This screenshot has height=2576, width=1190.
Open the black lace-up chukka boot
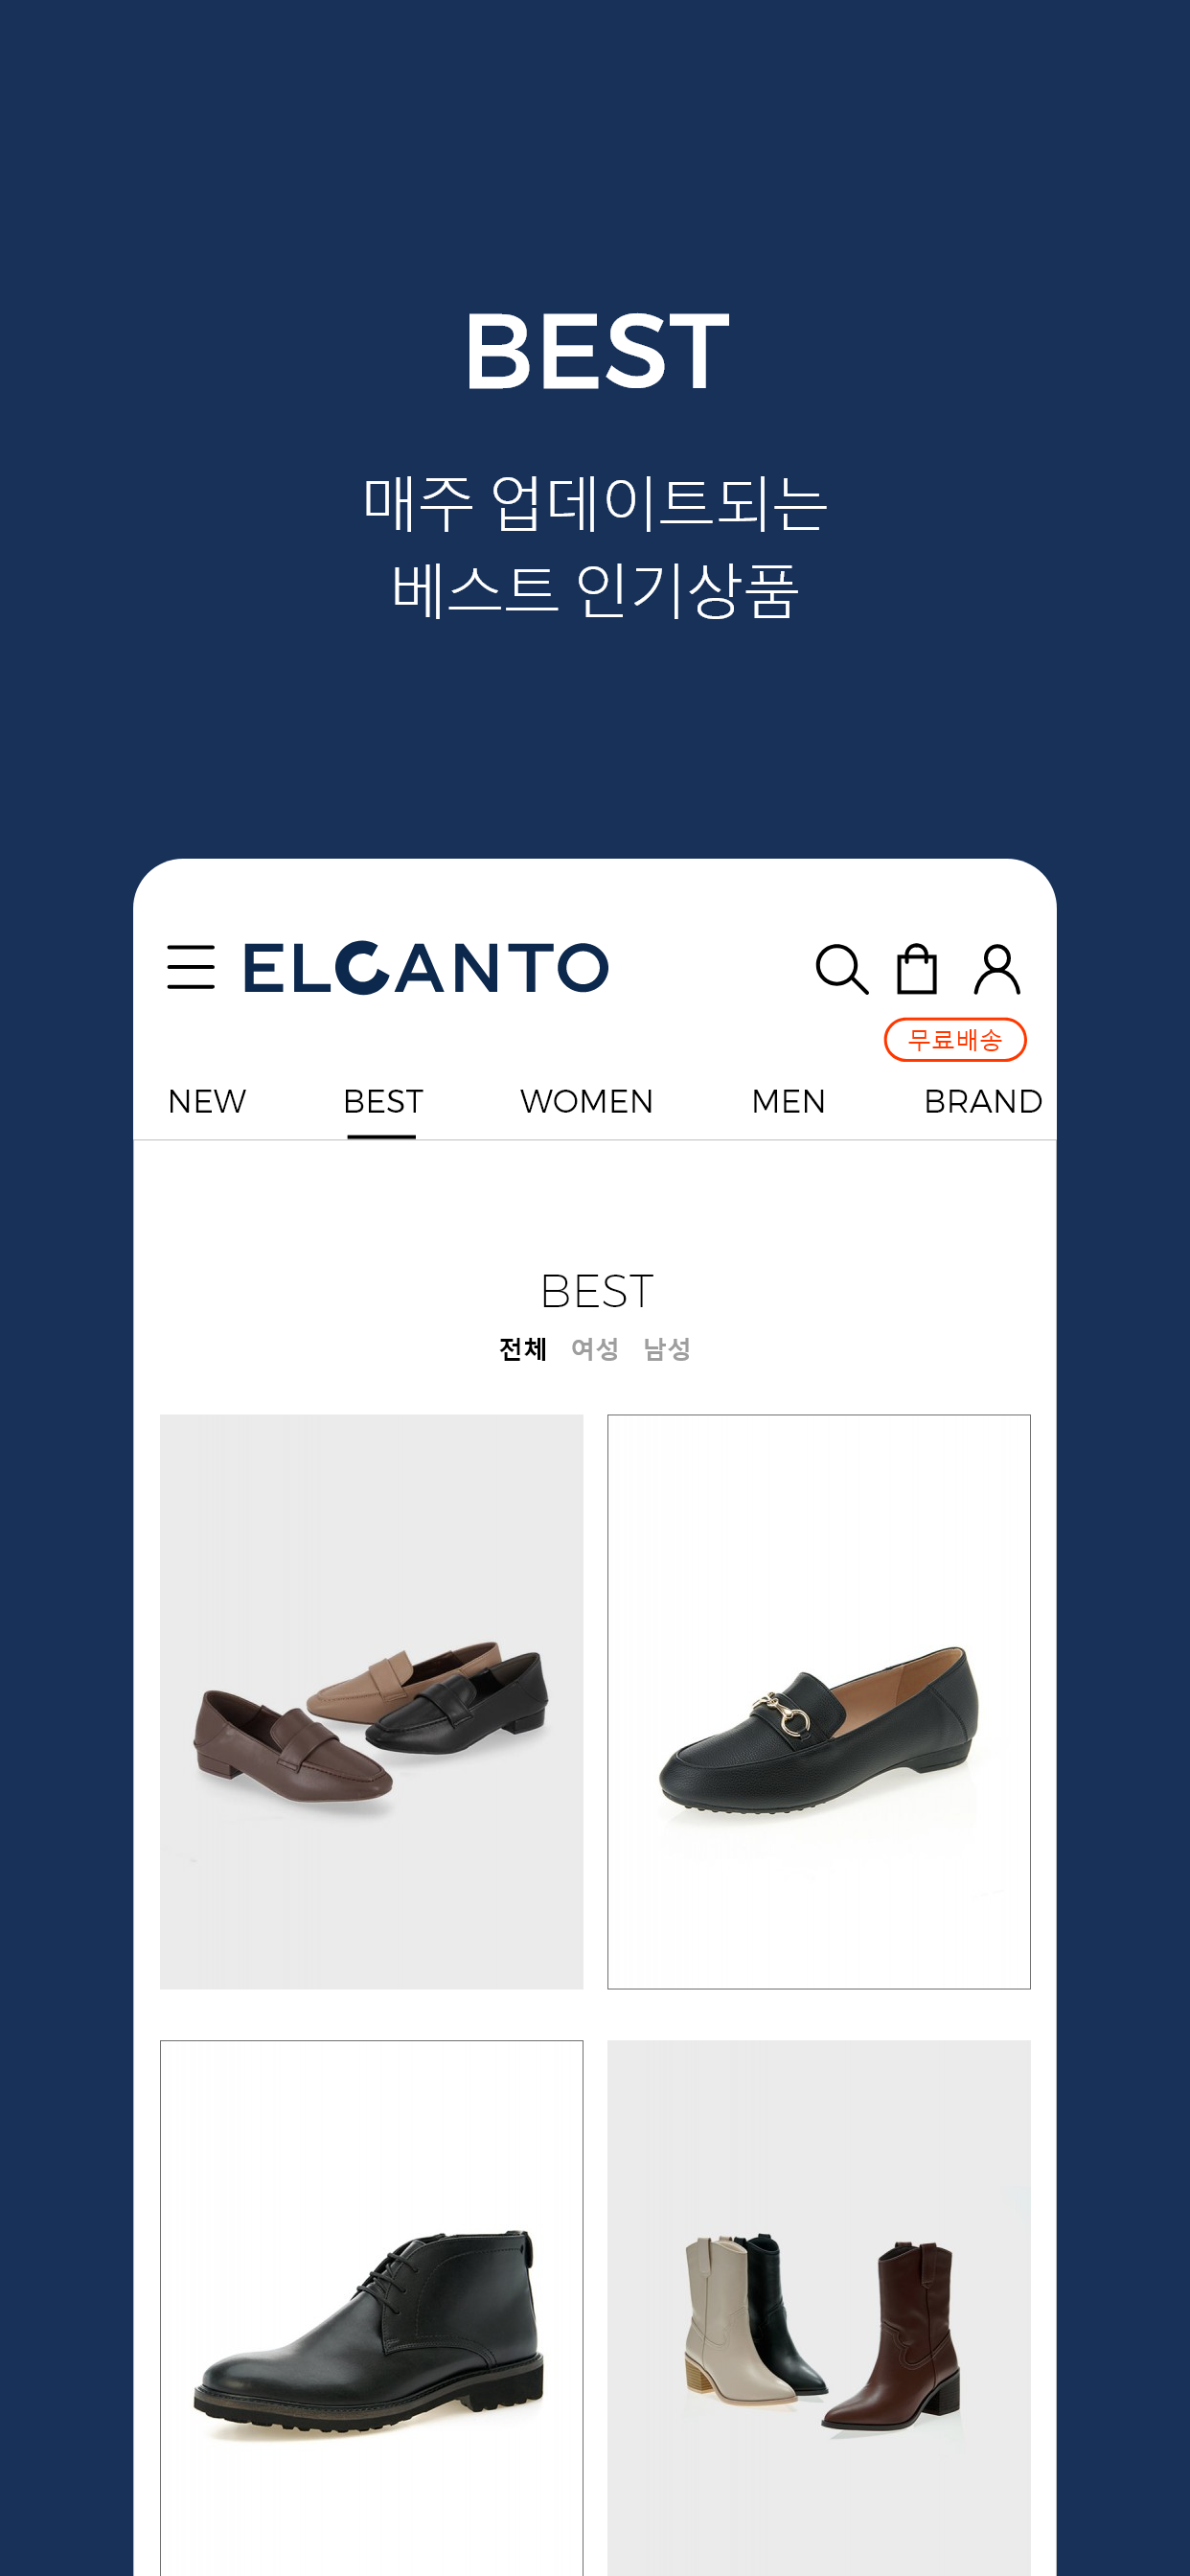(372, 2308)
